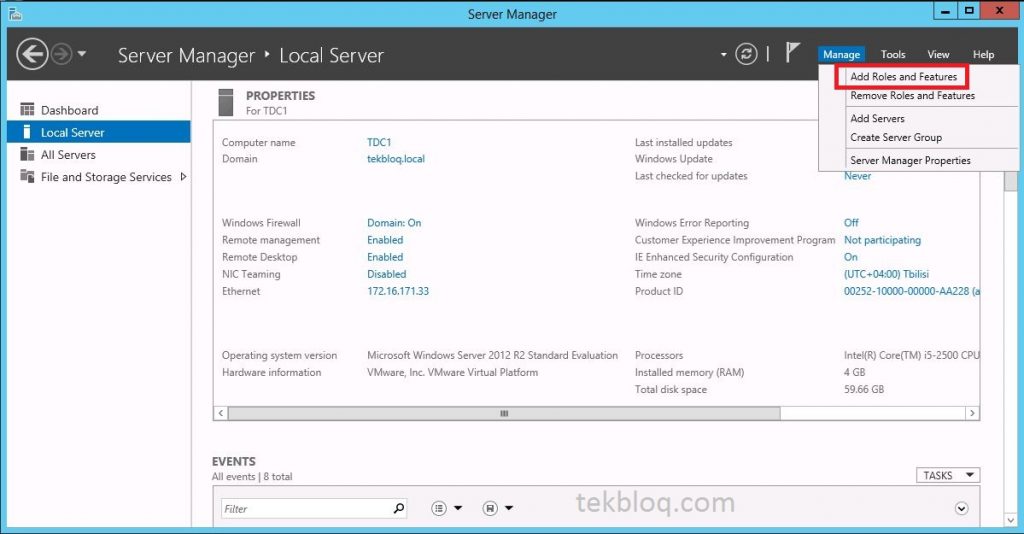This screenshot has height=534, width=1024.
Task: Click the events list criteria icon
Action: (439, 508)
